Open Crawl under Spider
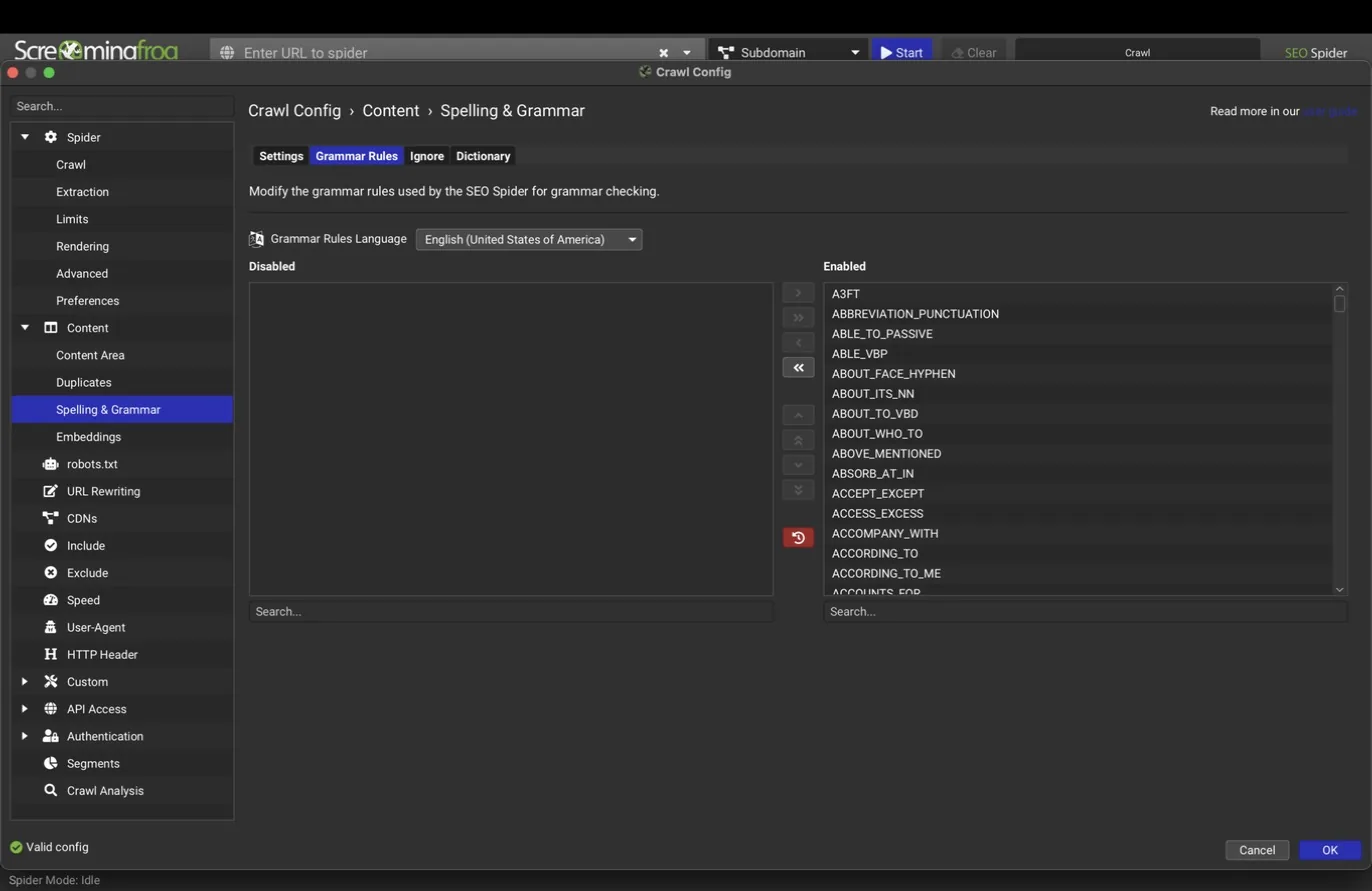 click(71, 165)
